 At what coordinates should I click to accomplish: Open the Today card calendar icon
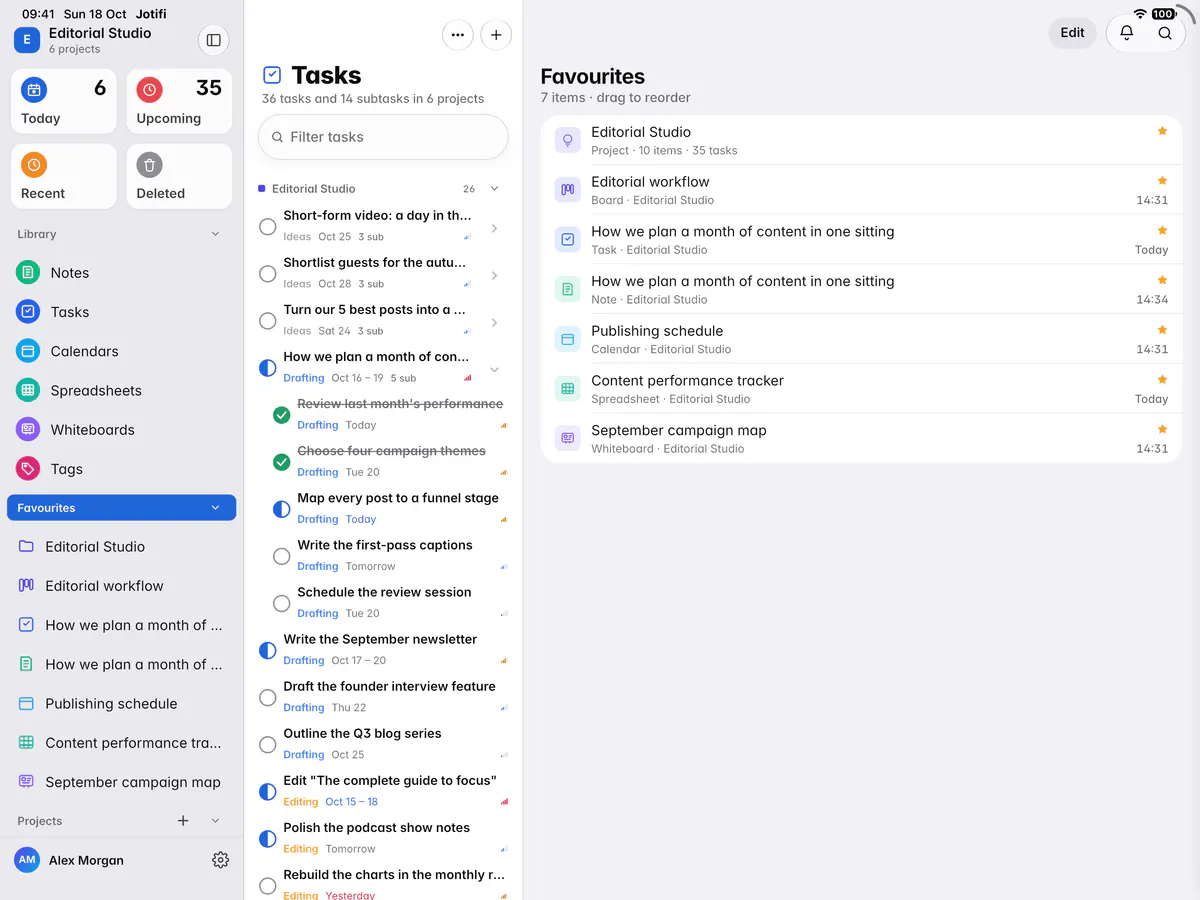click(34, 90)
